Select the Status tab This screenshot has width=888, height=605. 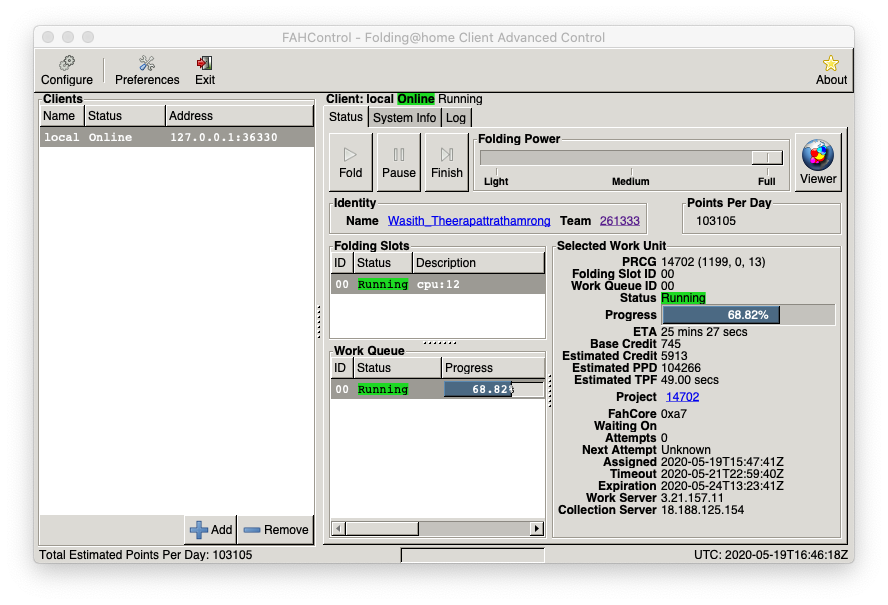[x=346, y=117]
